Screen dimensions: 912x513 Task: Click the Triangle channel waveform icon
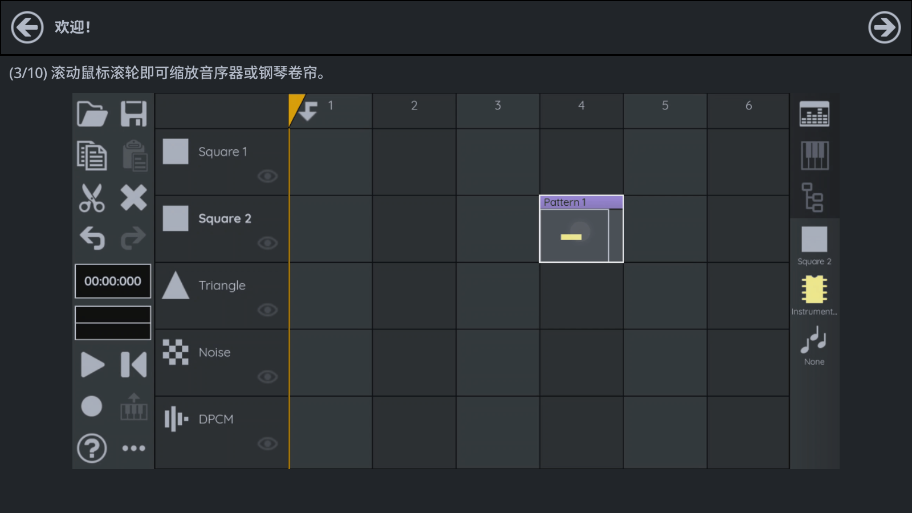(176, 286)
